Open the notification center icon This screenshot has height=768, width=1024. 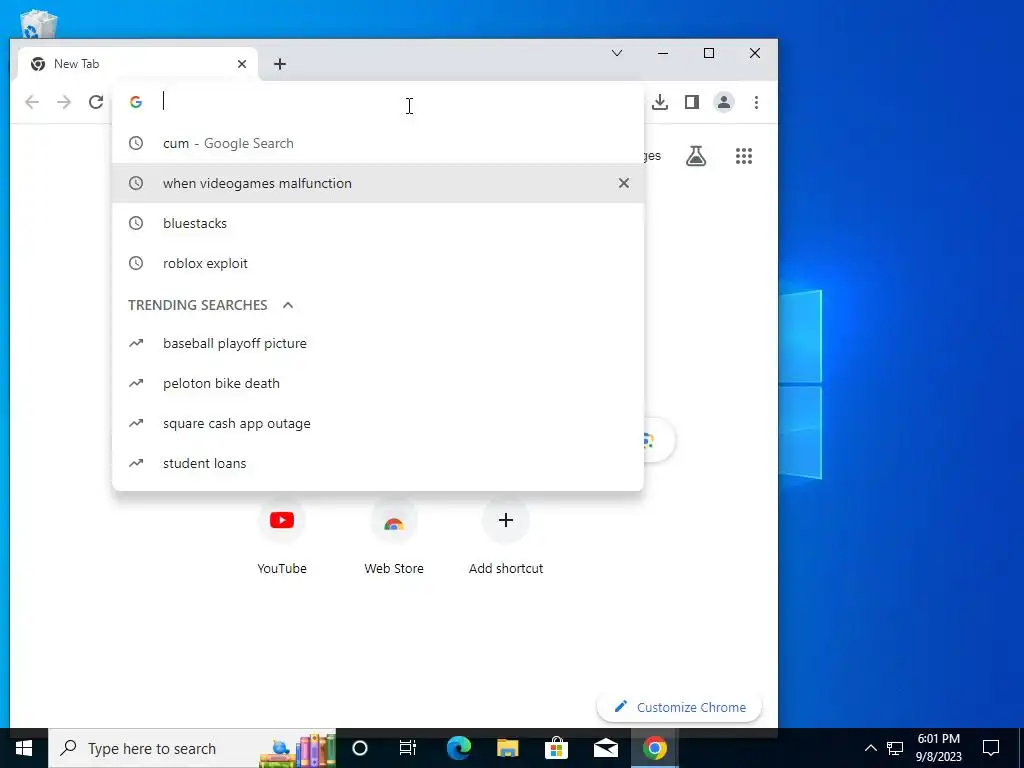pyautogui.click(x=991, y=748)
